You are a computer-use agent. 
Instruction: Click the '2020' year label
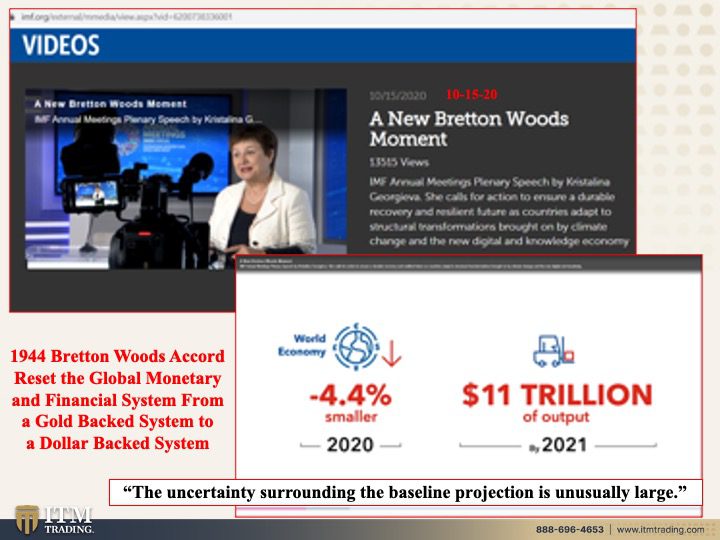[x=350, y=445]
